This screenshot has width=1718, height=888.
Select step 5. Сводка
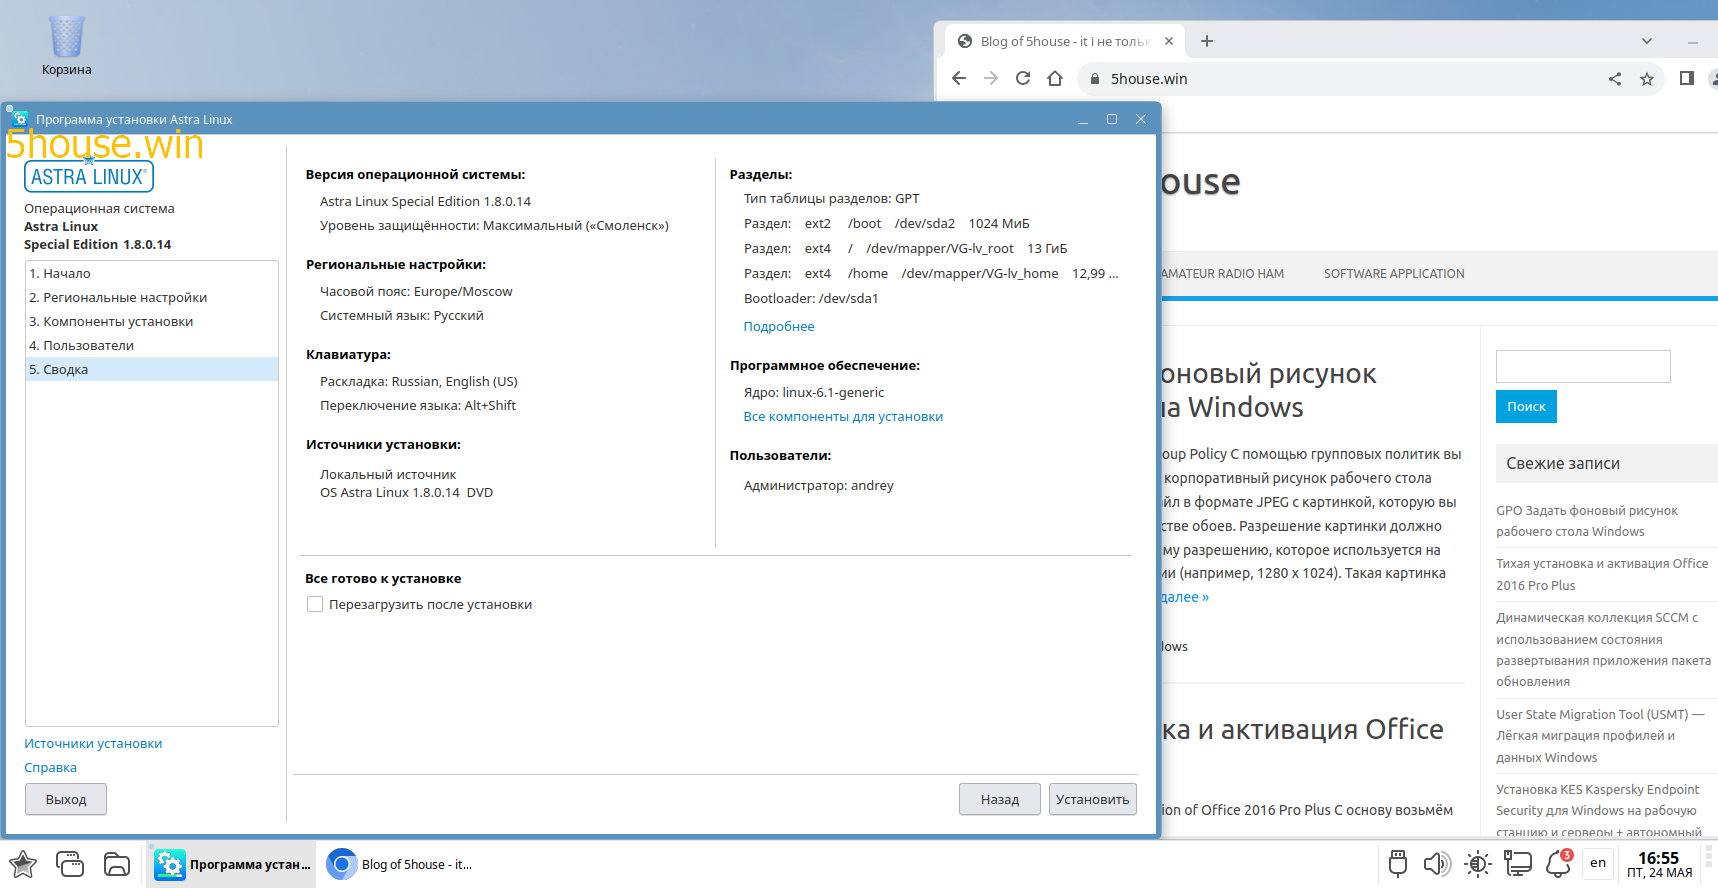(x=151, y=369)
